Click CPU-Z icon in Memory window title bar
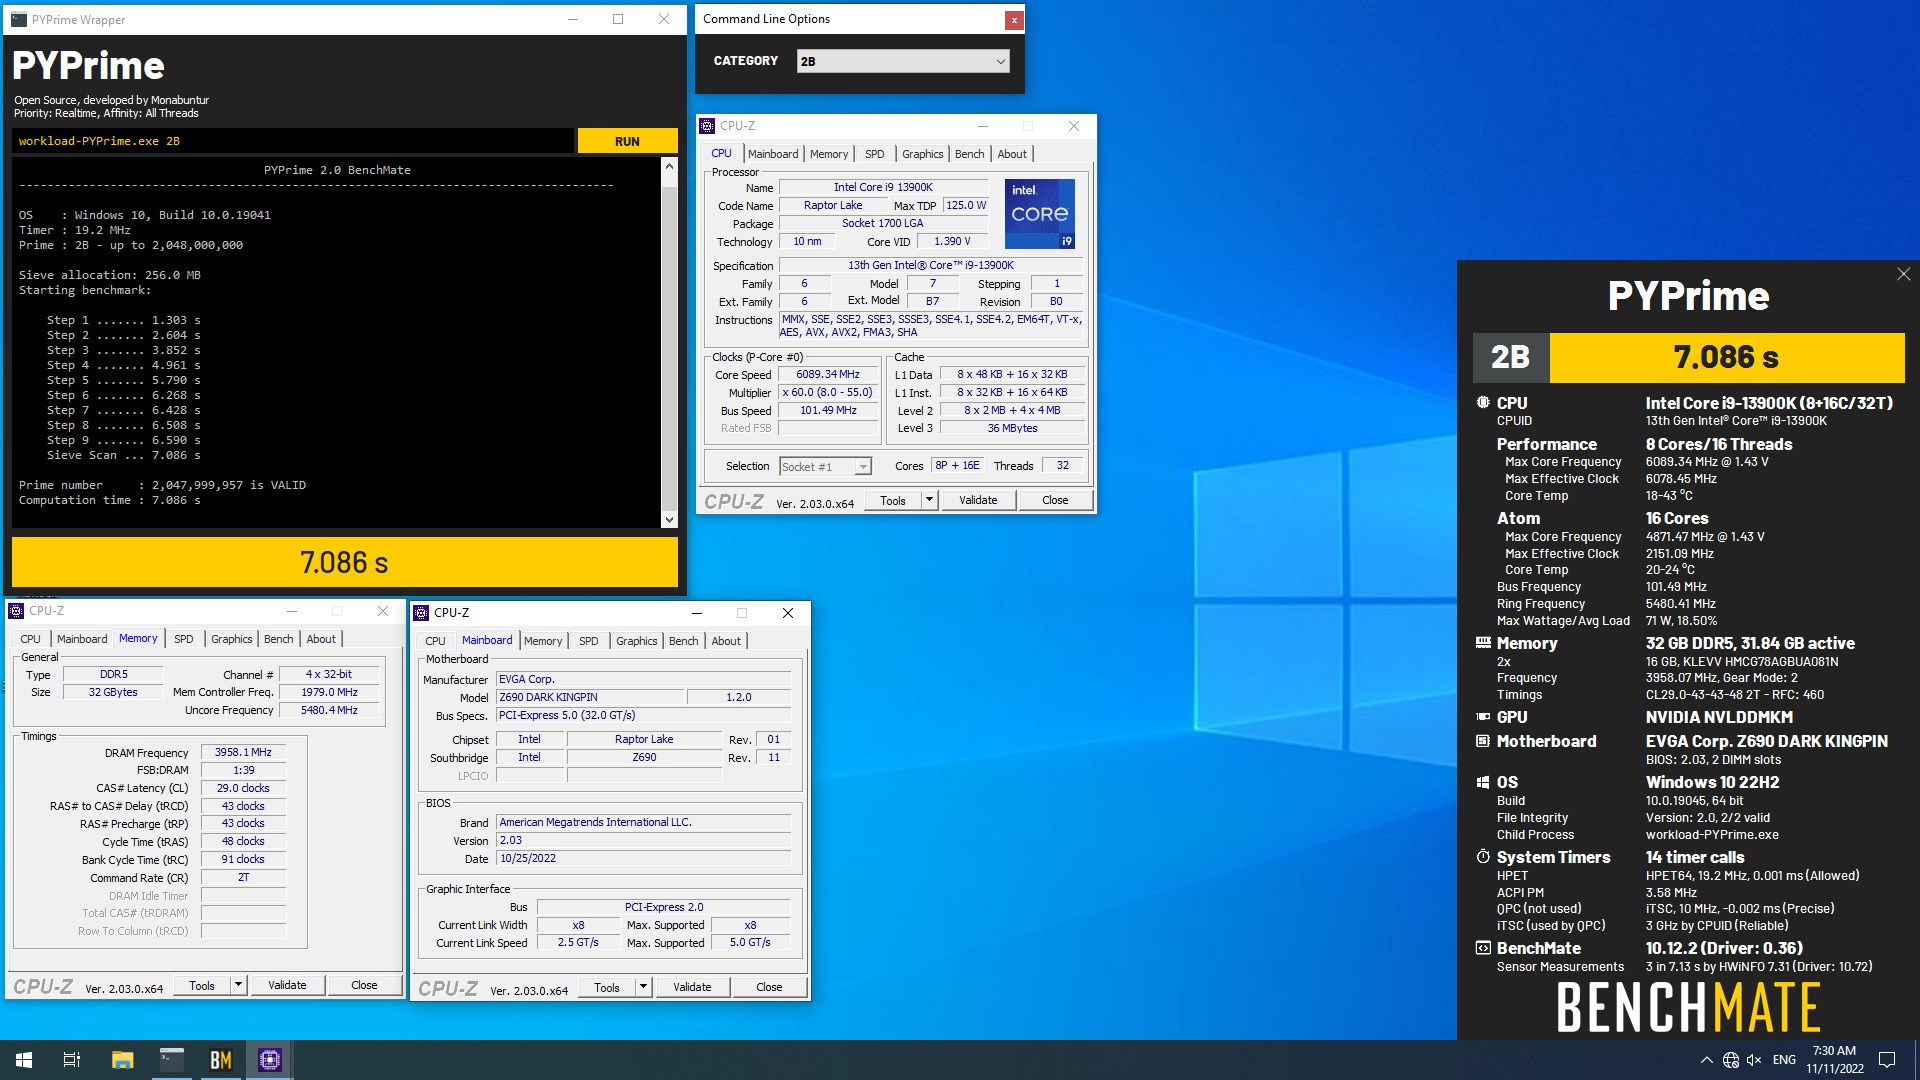The image size is (1920, 1080). pyautogui.click(x=17, y=611)
